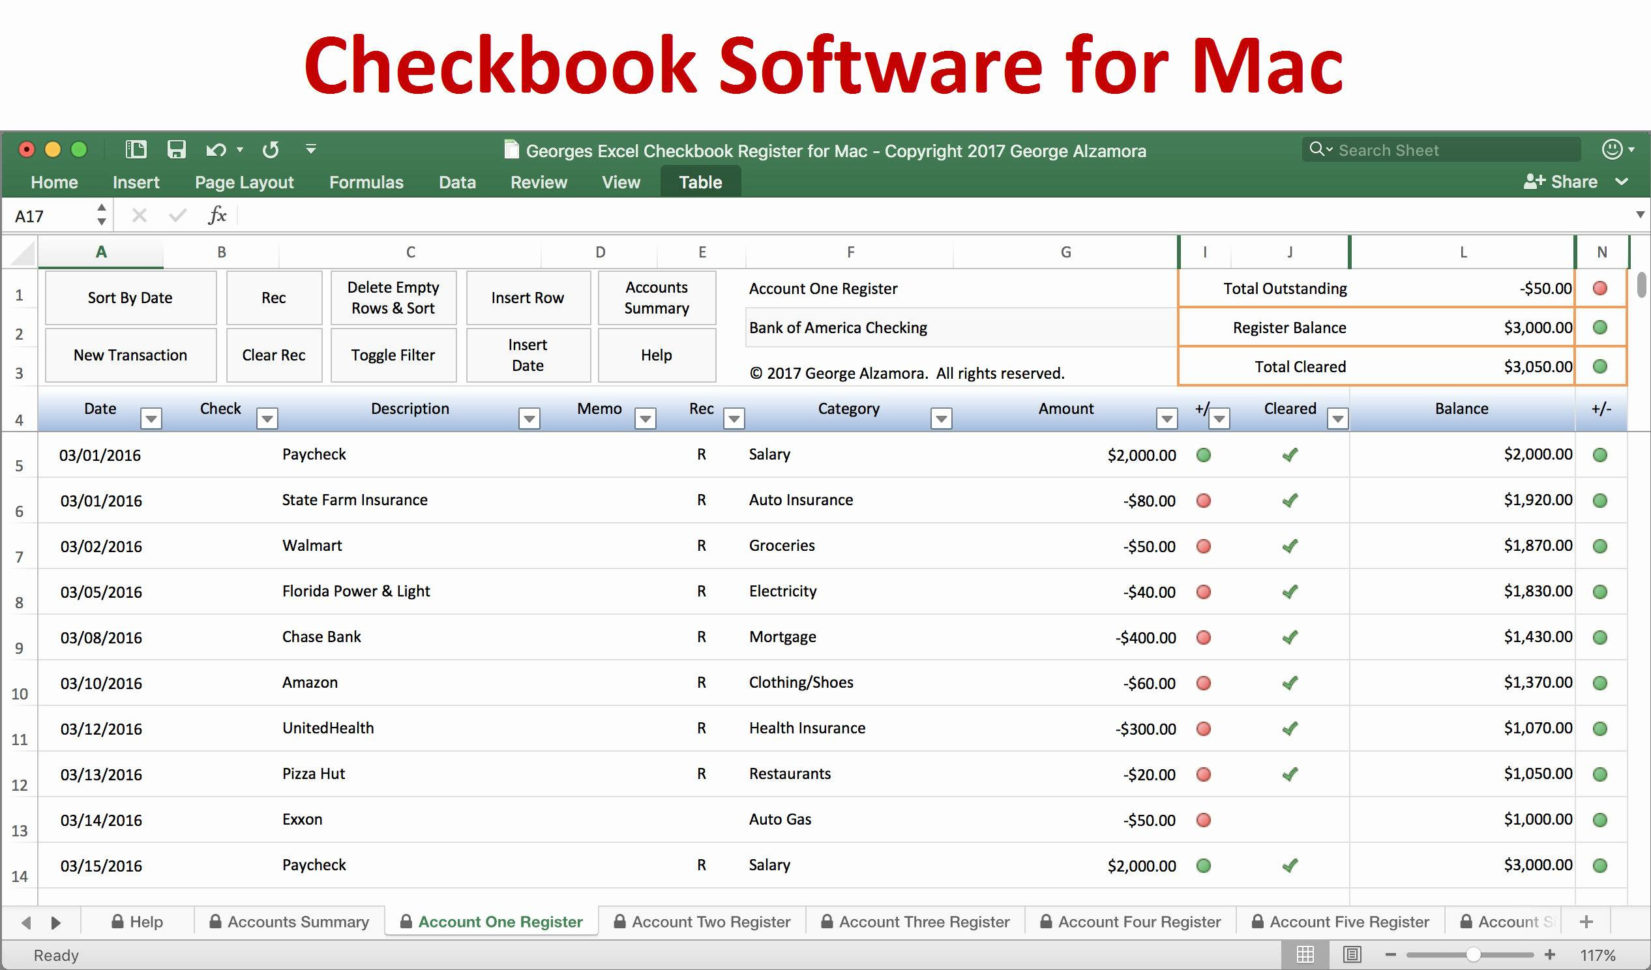Click the Clear Rec button

pyautogui.click(x=274, y=355)
